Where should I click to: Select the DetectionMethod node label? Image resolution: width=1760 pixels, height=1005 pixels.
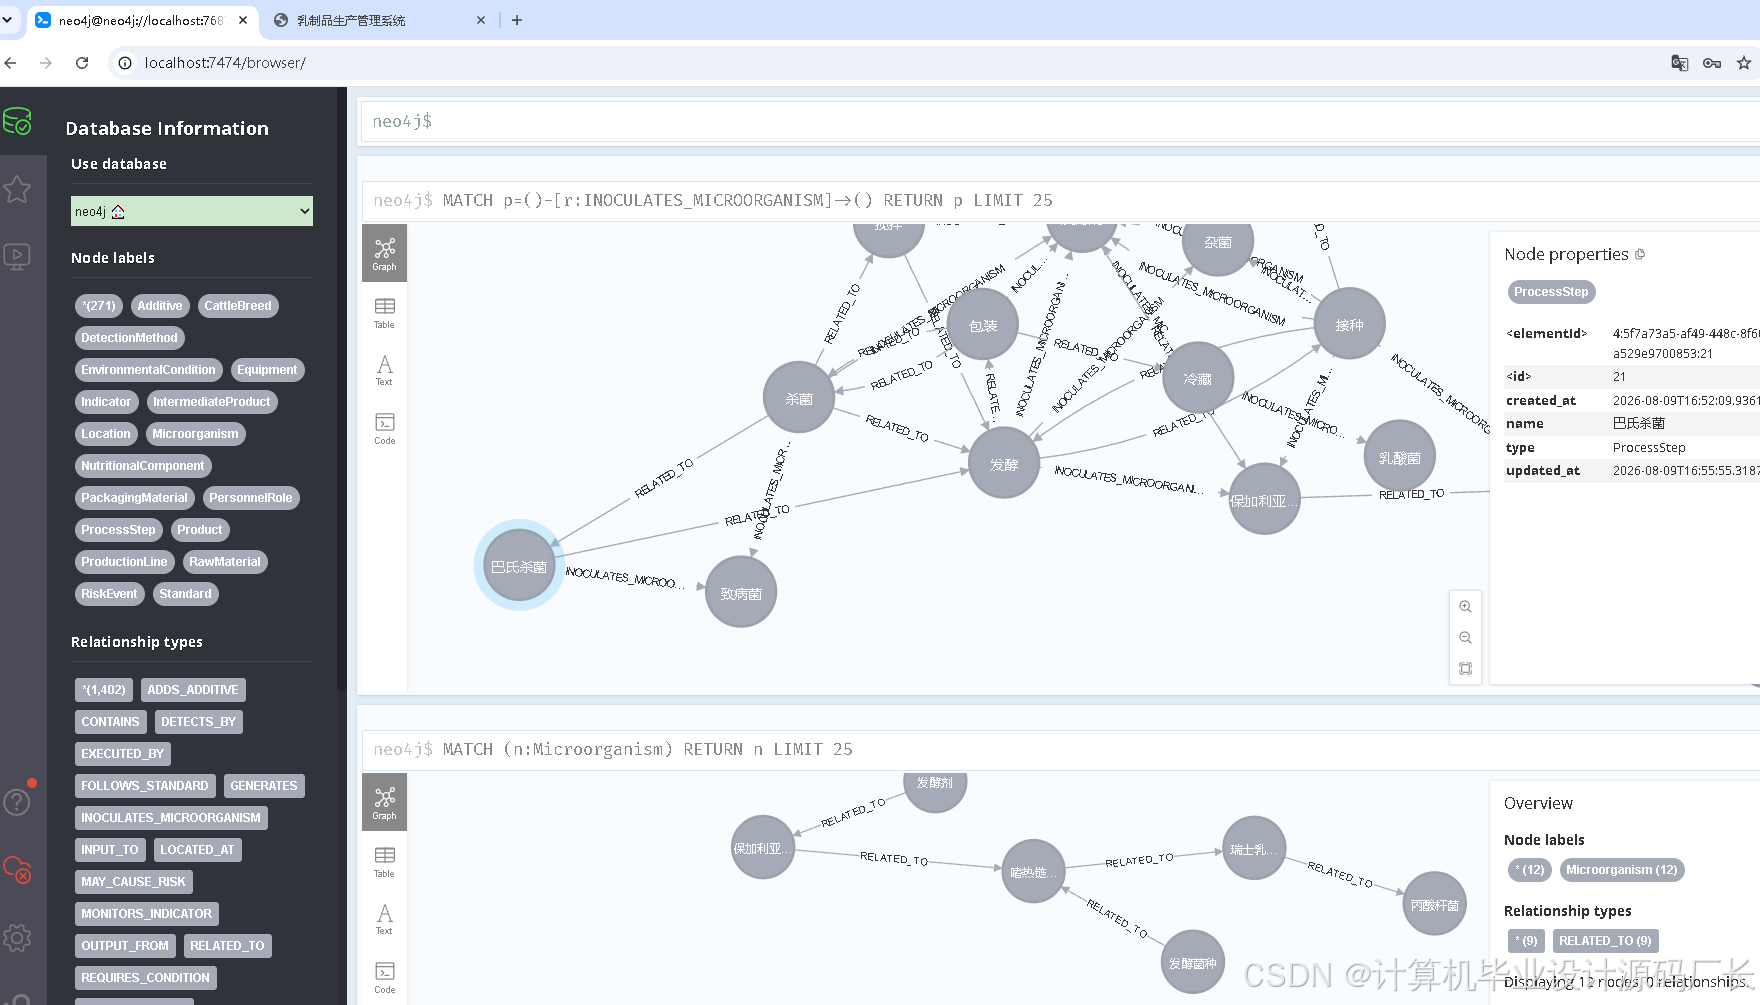129,338
